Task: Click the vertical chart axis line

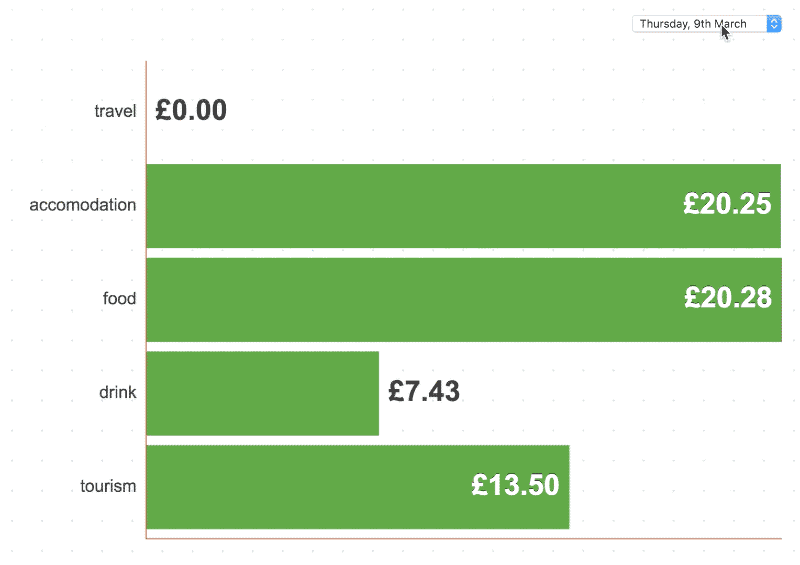Action: 146,300
